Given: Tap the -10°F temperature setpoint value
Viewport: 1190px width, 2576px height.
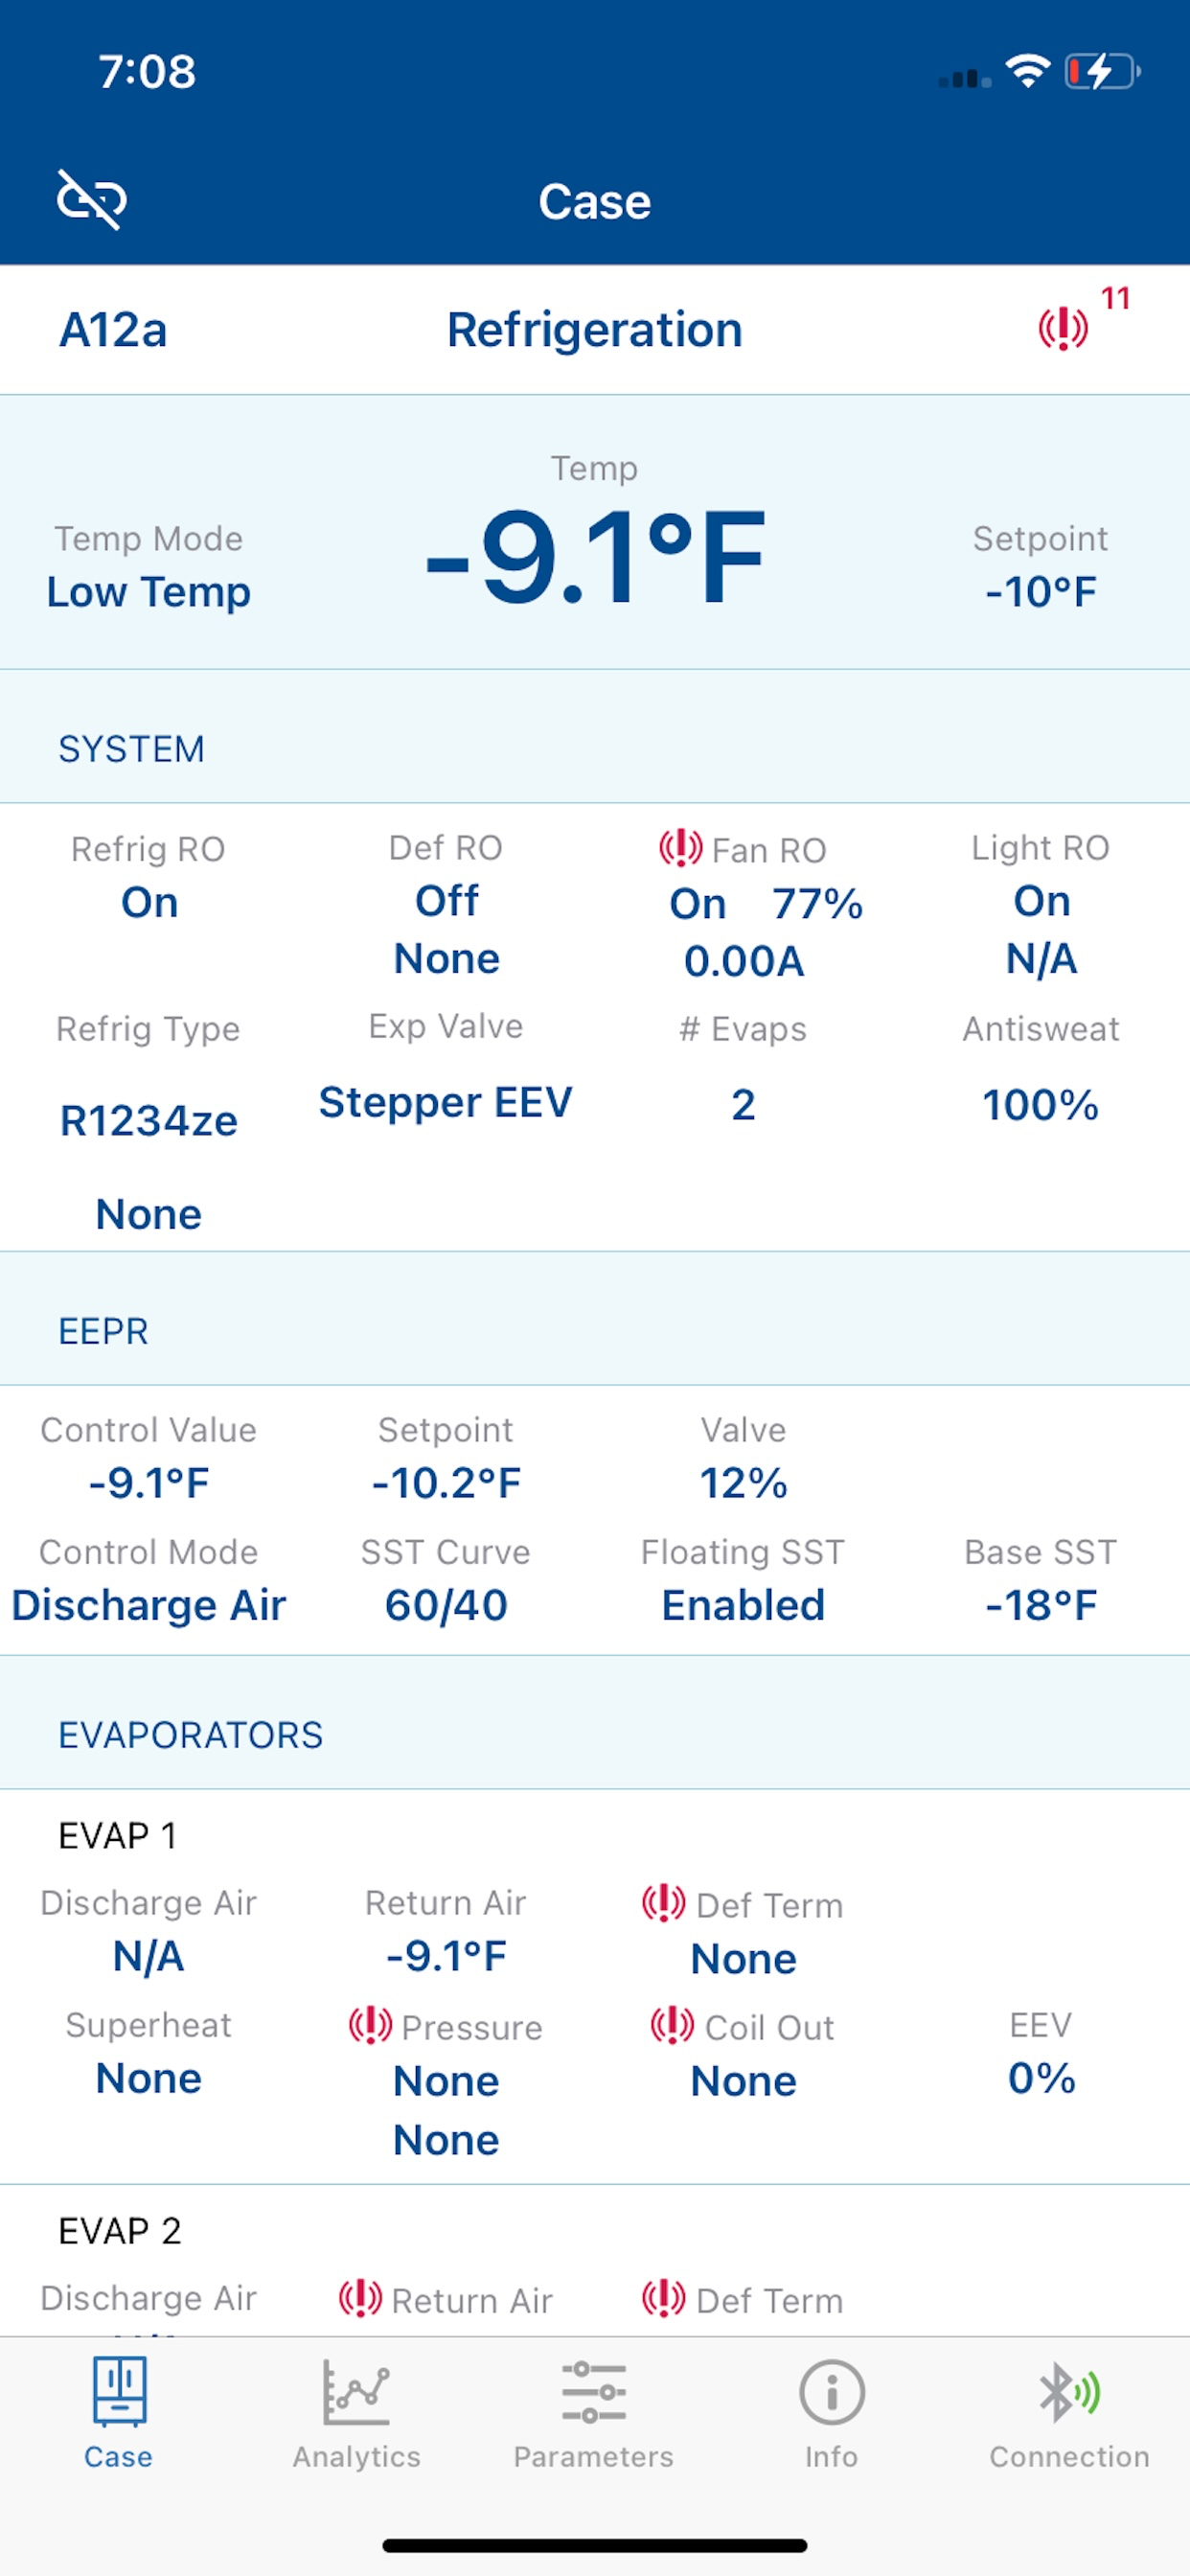Looking at the screenshot, I should (x=1040, y=592).
